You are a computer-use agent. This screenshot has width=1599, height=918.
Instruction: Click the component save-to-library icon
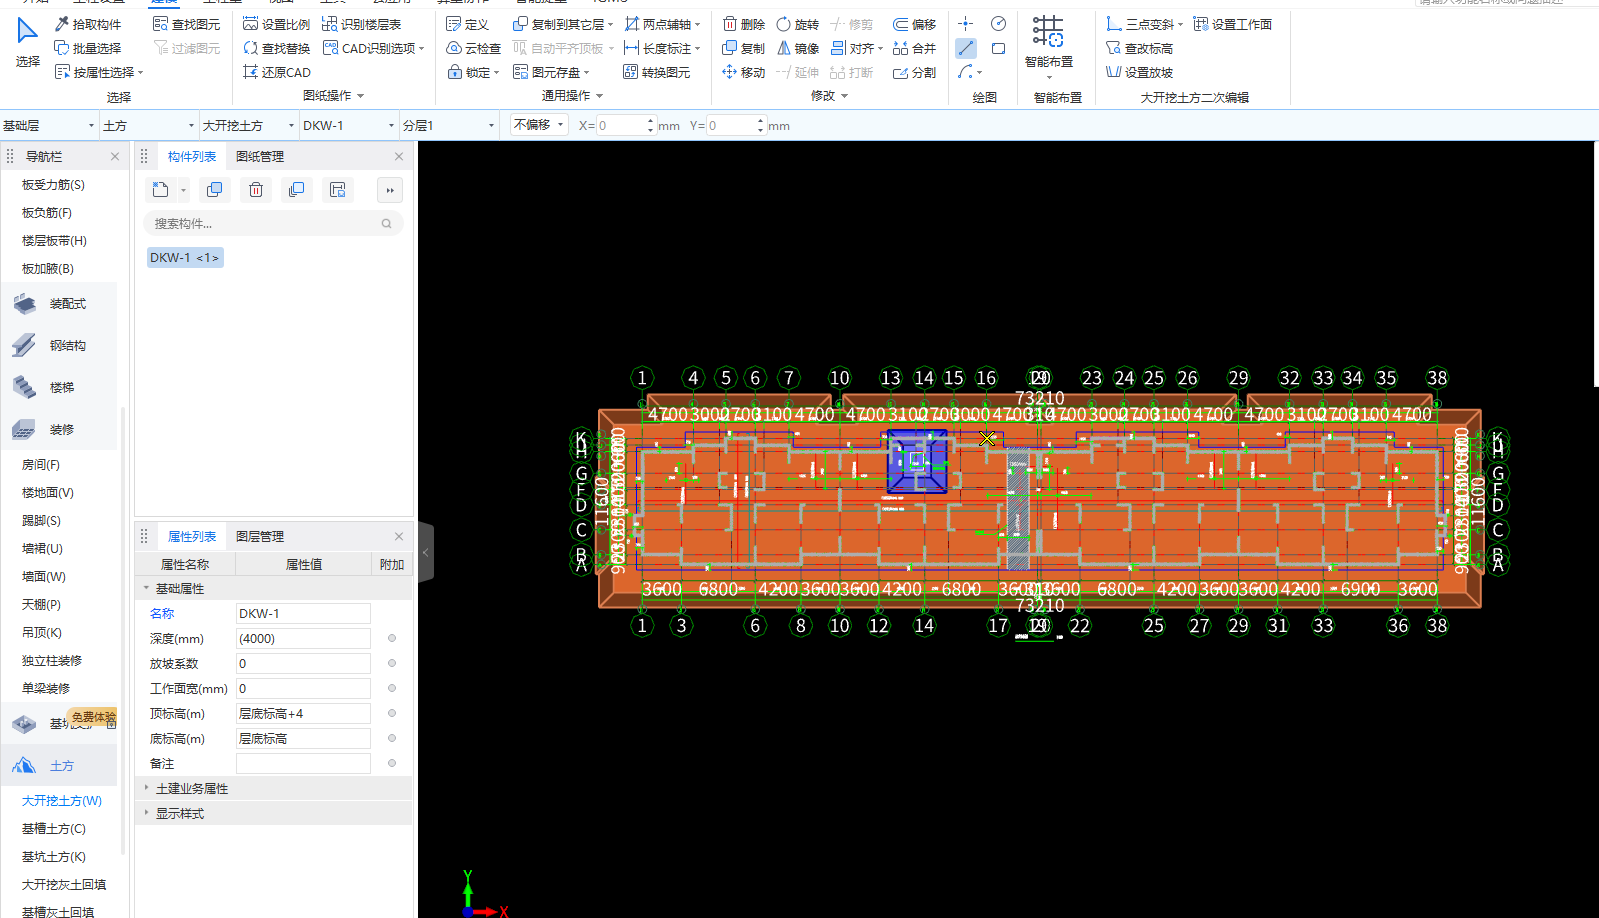point(337,190)
